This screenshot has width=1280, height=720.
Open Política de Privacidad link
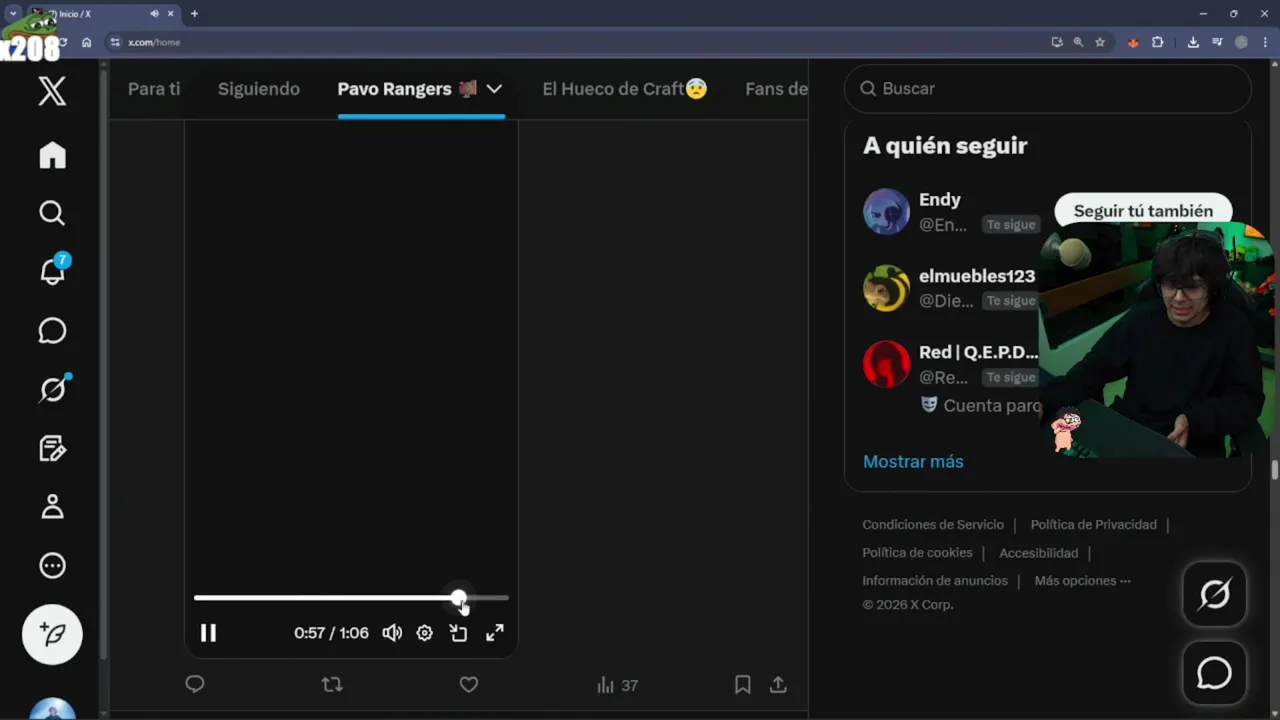click(1093, 525)
